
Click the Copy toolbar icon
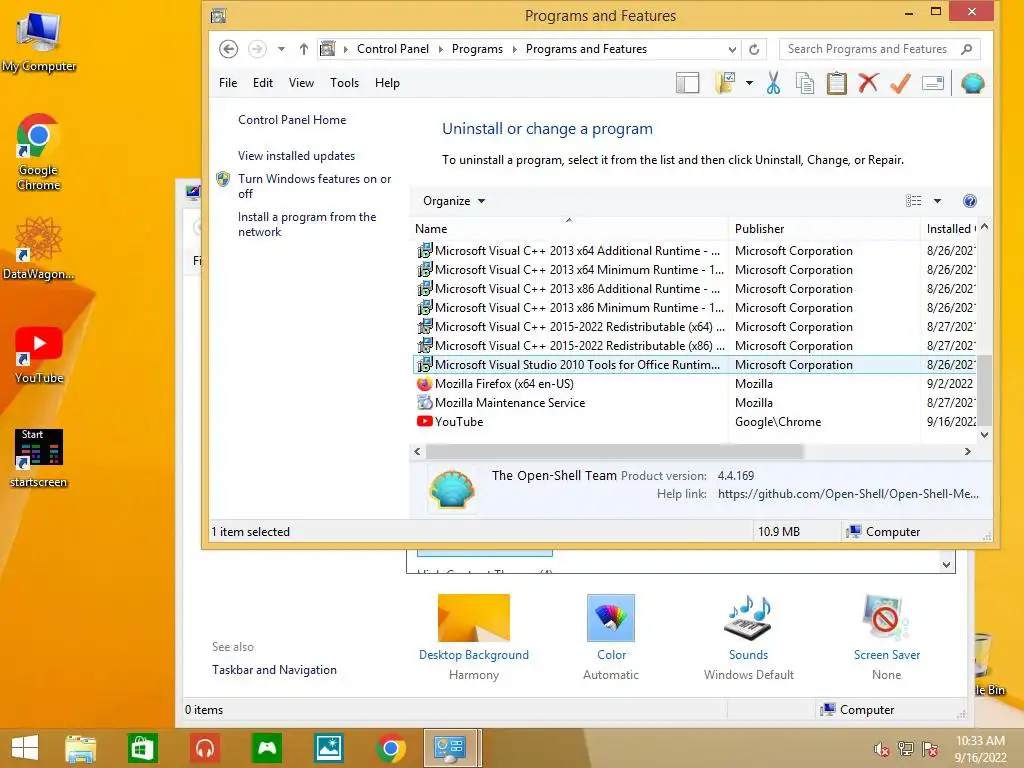pos(805,84)
